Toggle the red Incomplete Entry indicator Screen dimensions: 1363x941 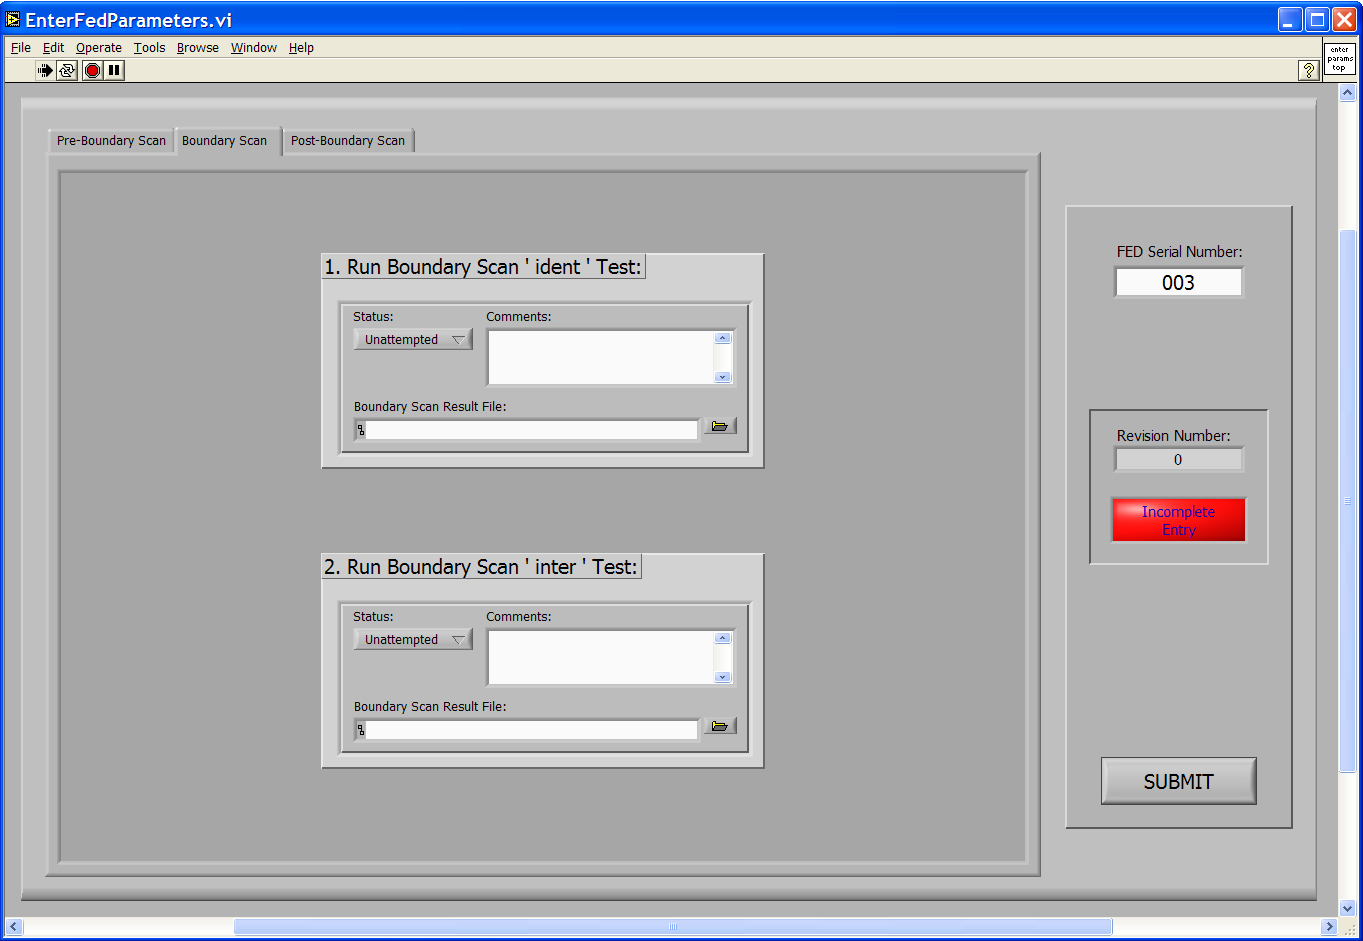pos(1178,520)
